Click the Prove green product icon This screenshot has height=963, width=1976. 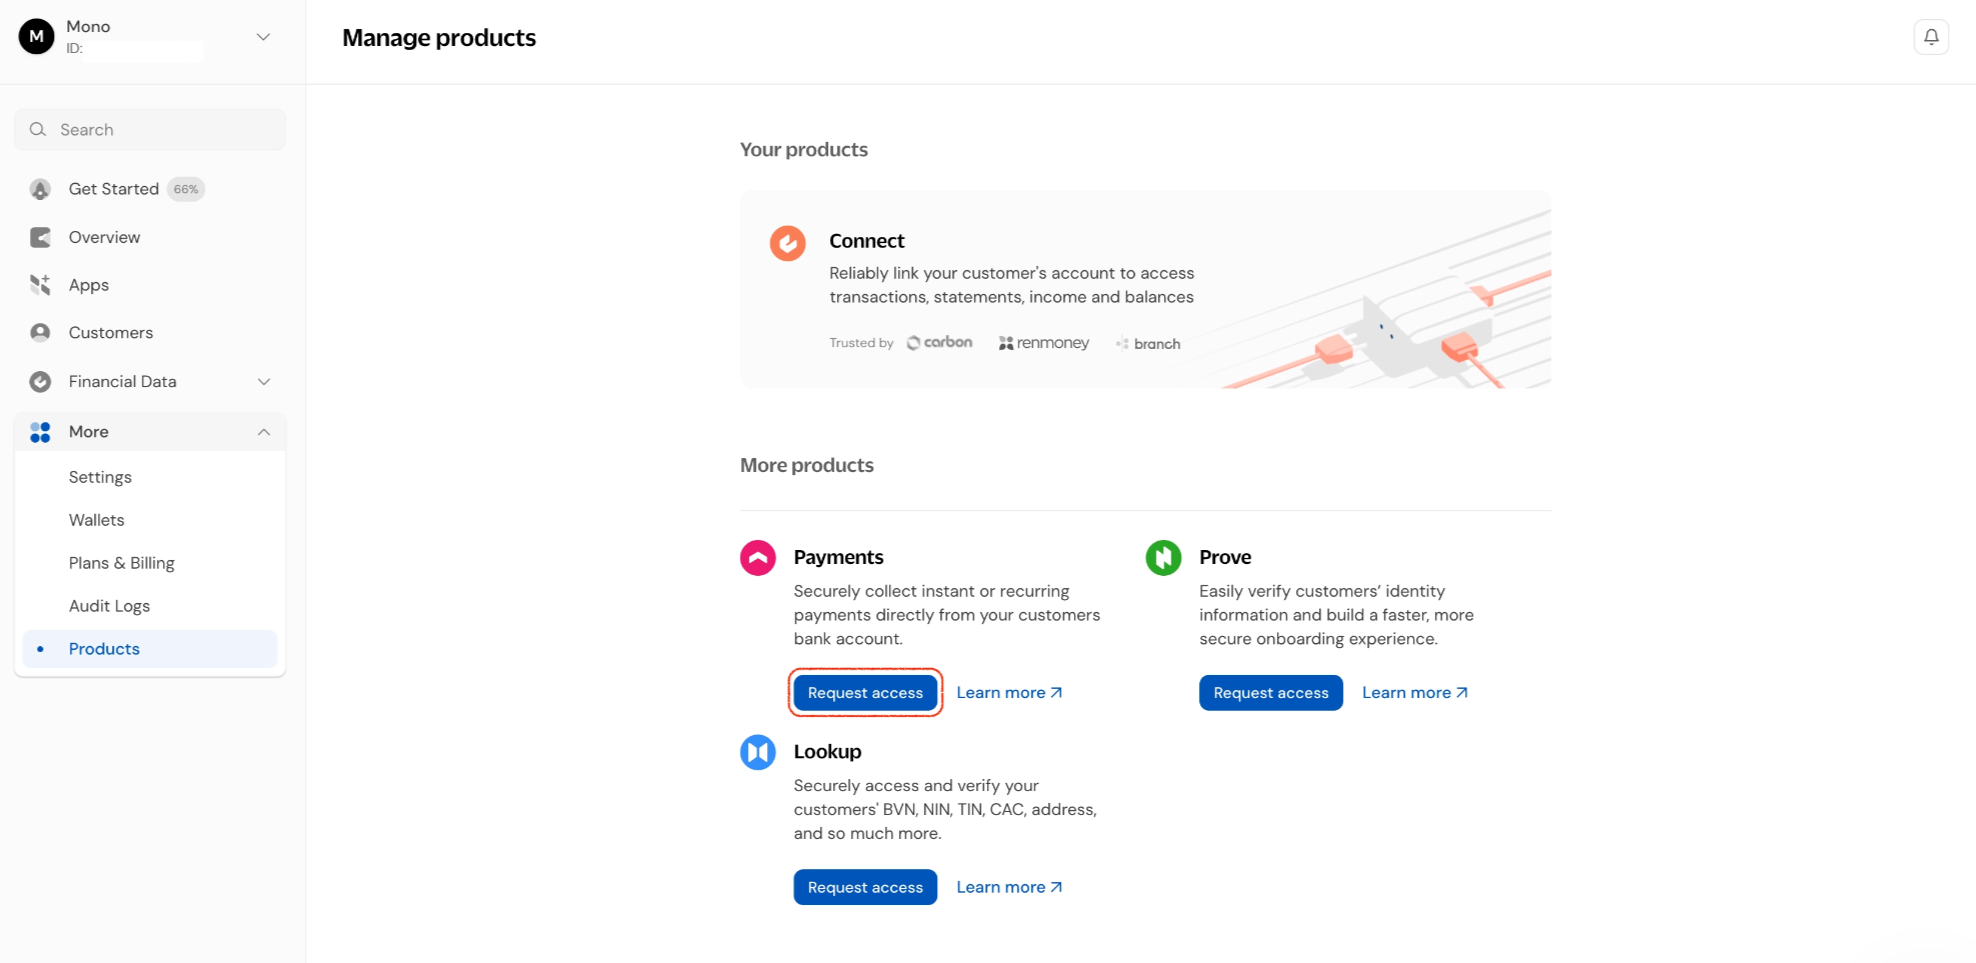pos(1163,558)
